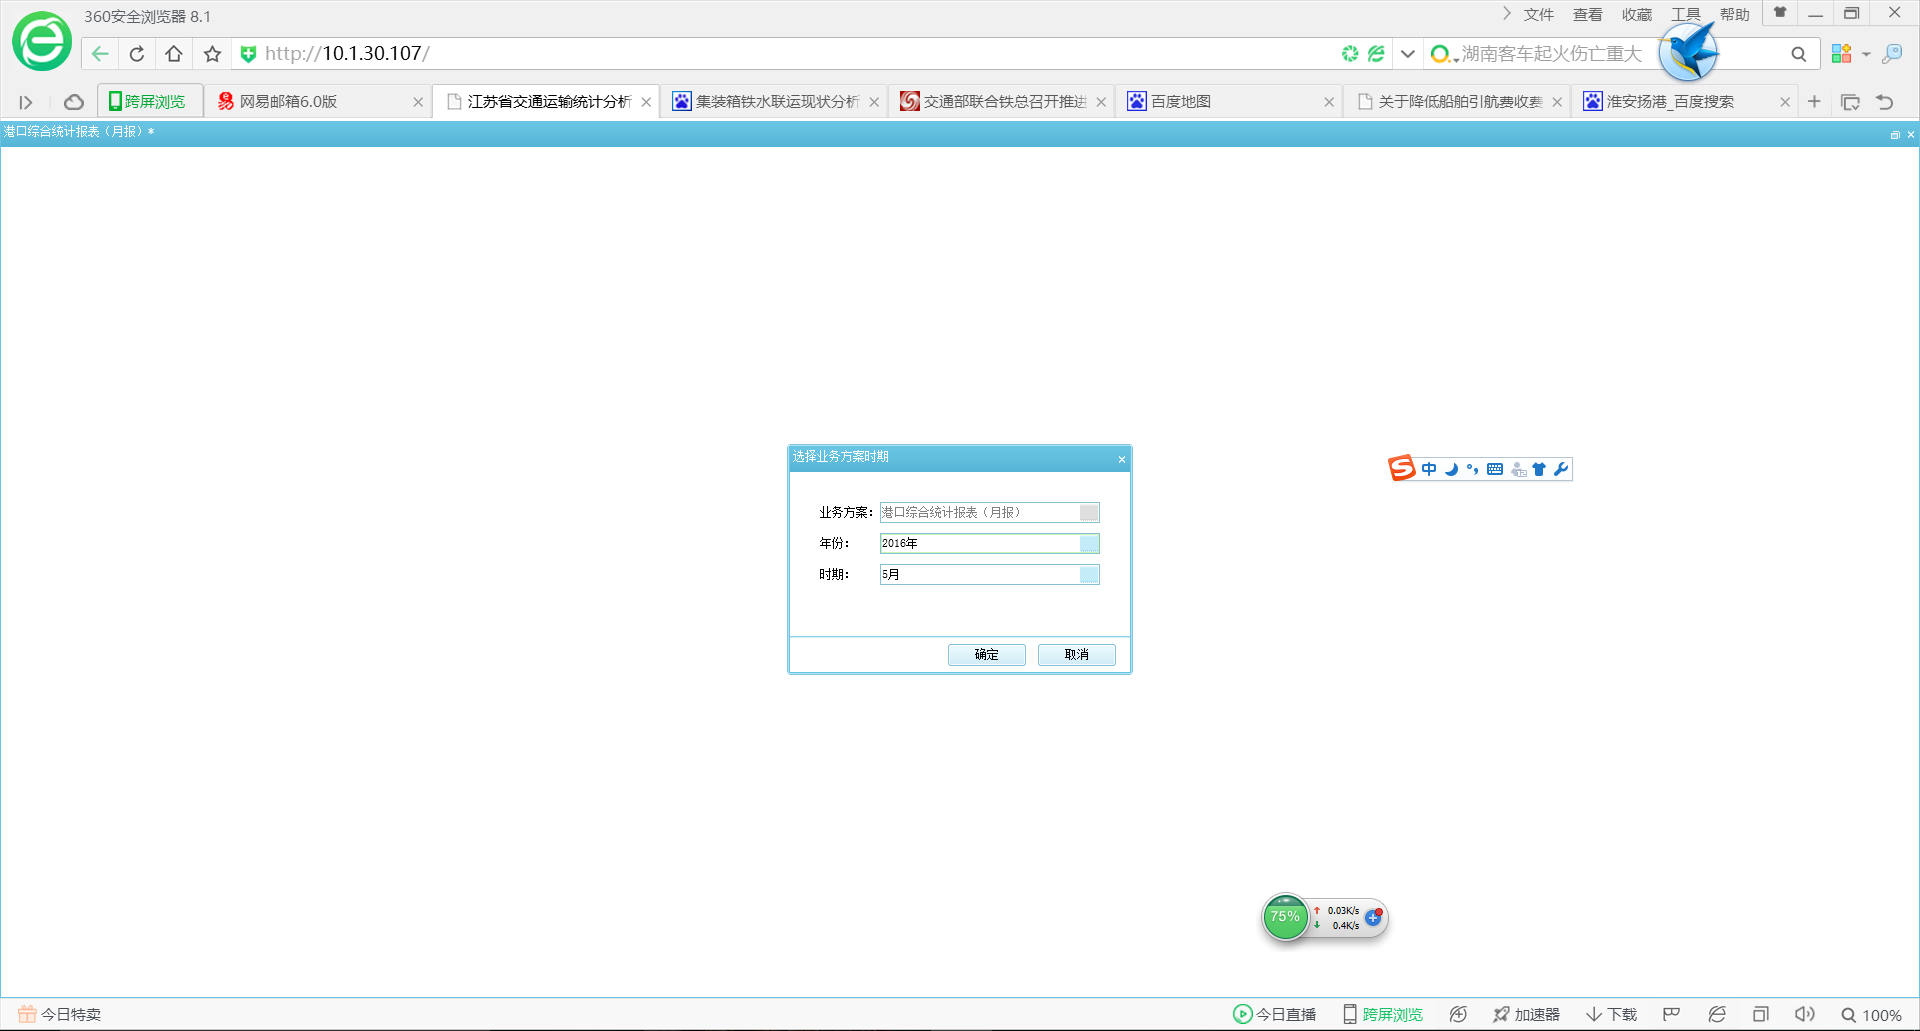Toggle the sound mute icon in status bar
Image resolution: width=1920 pixels, height=1031 pixels.
(x=1804, y=1014)
